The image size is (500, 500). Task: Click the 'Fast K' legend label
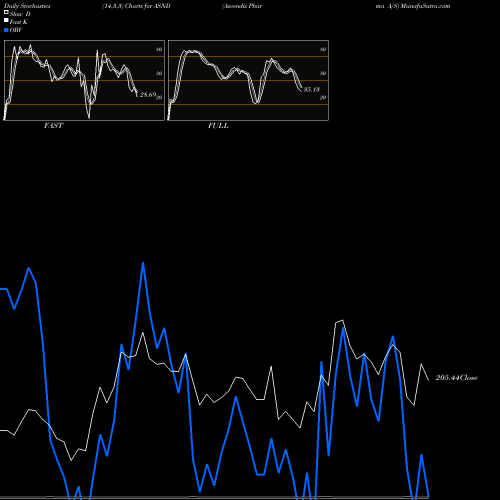point(18,22)
